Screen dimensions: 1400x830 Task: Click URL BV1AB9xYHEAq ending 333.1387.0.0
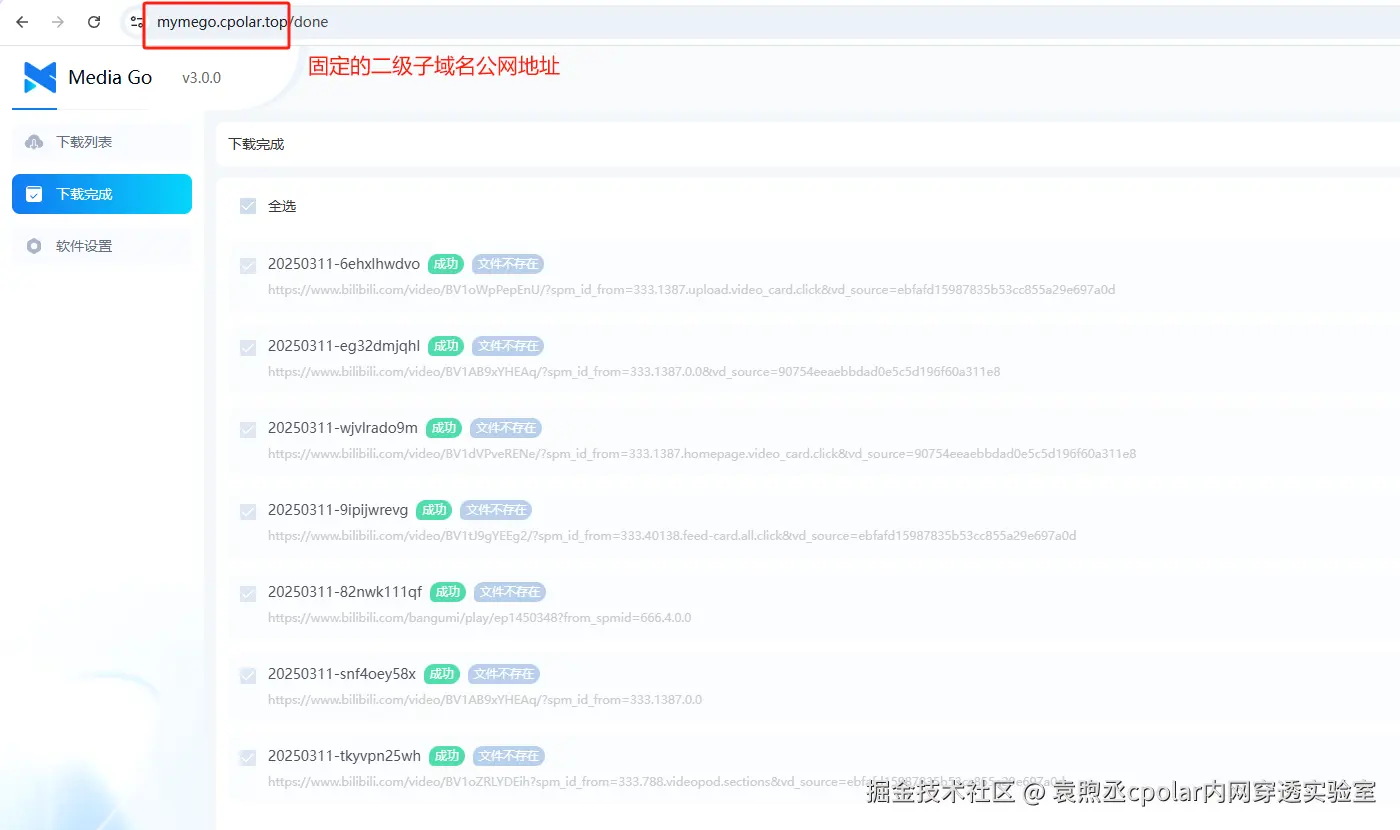click(x=485, y=700)
